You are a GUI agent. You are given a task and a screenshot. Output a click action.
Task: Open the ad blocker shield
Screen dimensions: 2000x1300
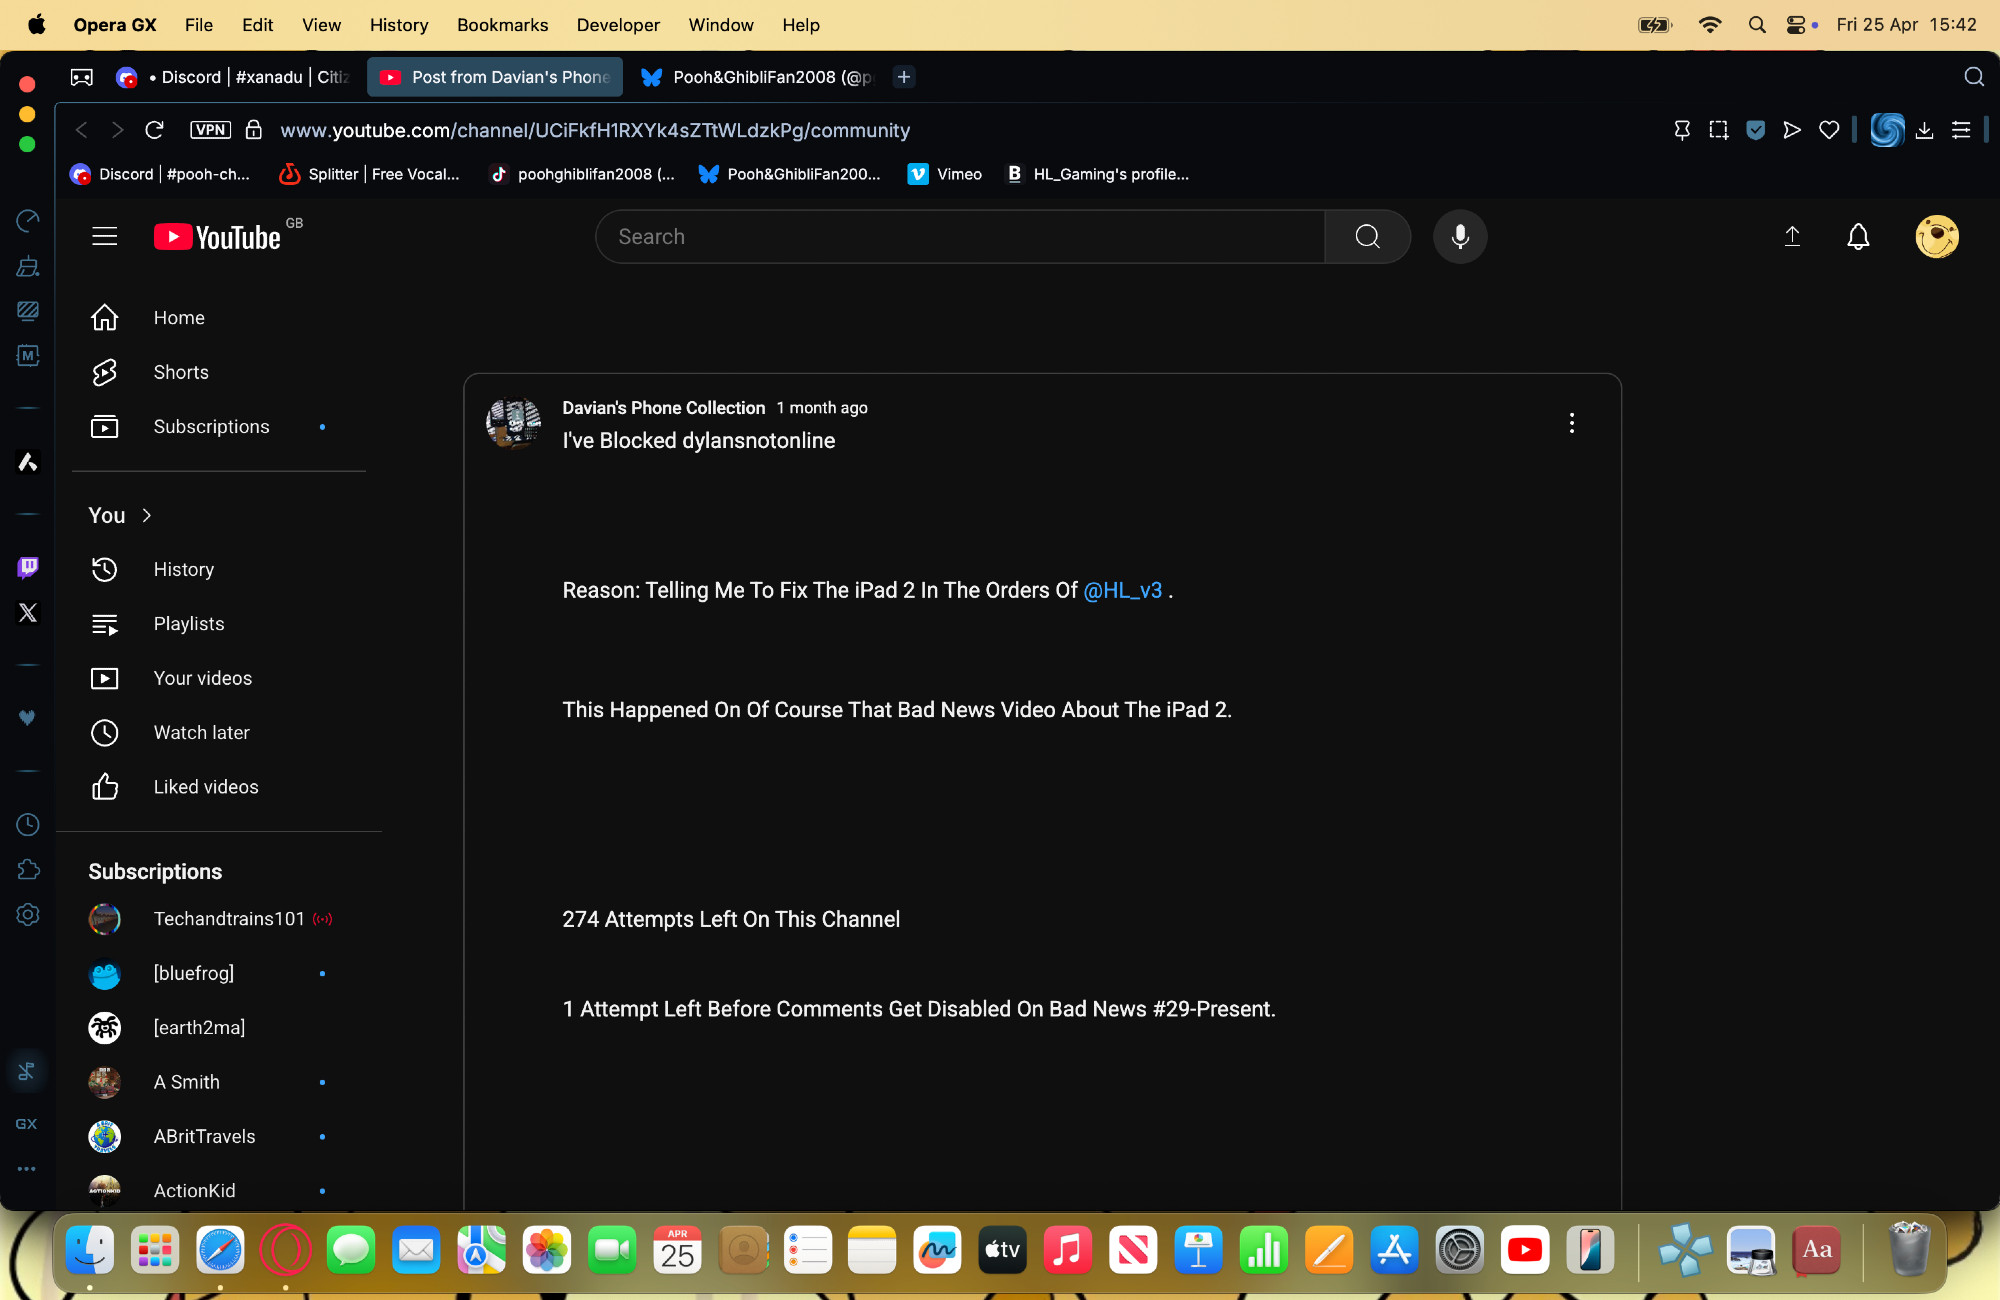[x=1755, y=130]
